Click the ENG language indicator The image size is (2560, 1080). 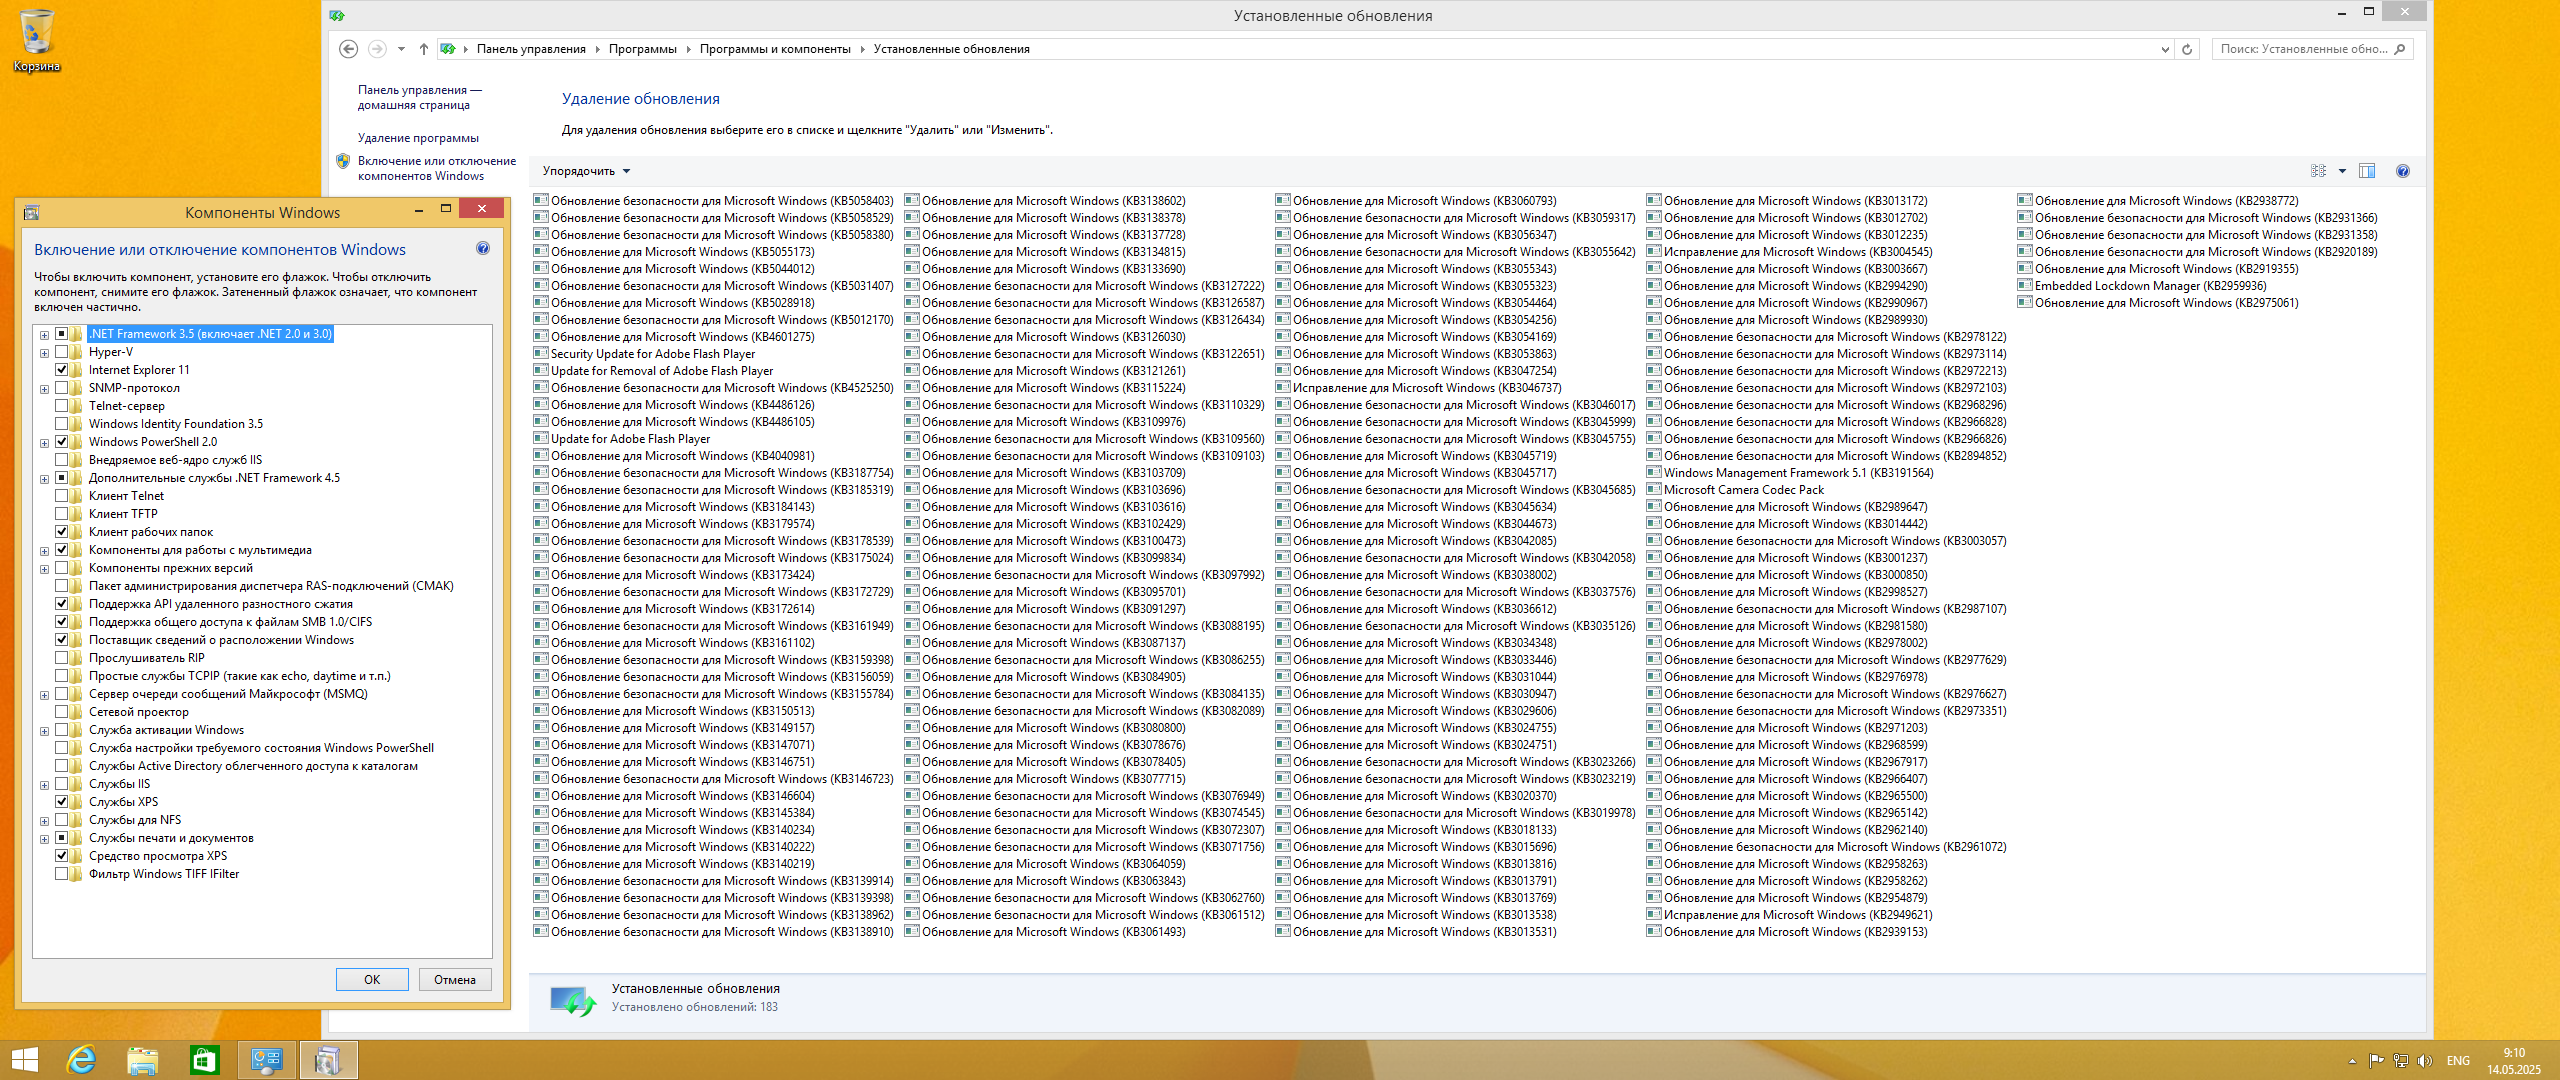2458,1061
